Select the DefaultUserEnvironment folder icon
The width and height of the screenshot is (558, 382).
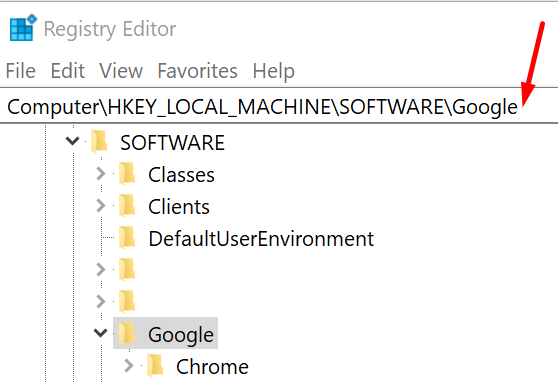click(x=127, y=237)
